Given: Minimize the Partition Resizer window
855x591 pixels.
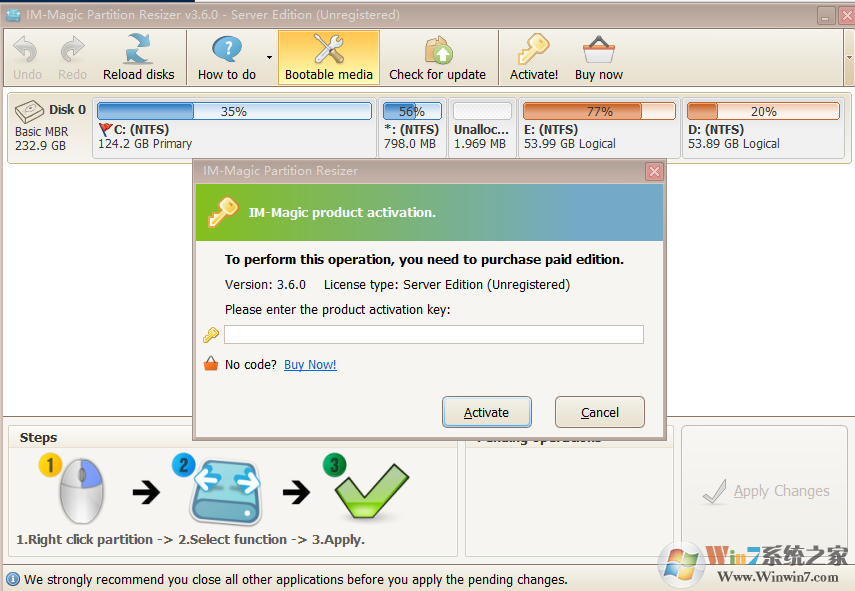Looking at the screenshot, I should 826,15.
